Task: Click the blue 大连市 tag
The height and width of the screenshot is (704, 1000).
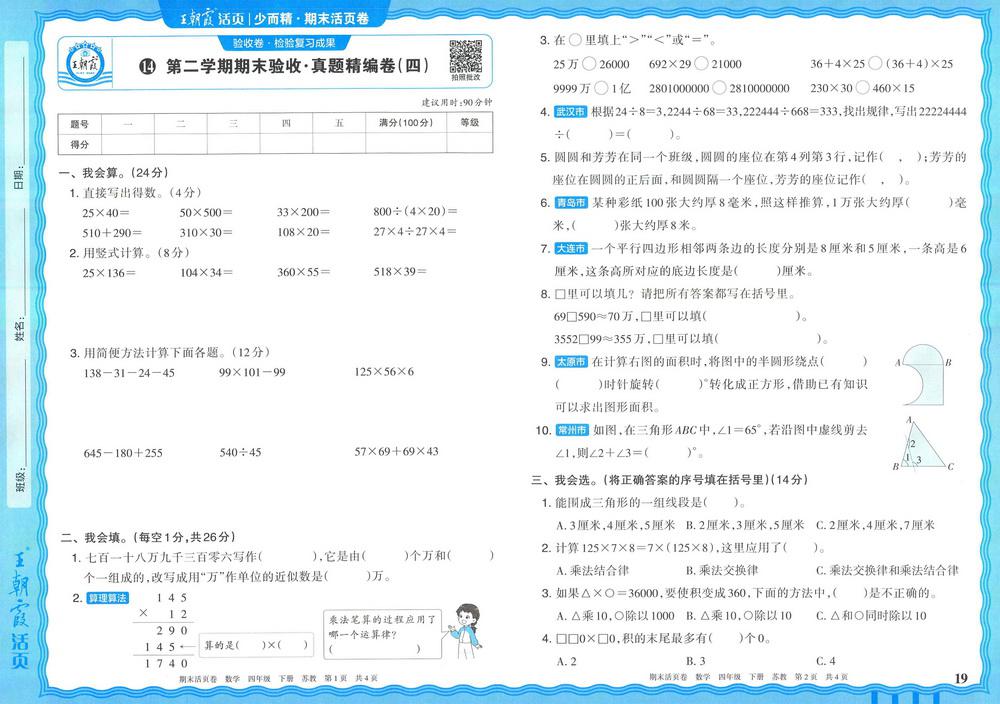Action: click(x=570, y=249)
